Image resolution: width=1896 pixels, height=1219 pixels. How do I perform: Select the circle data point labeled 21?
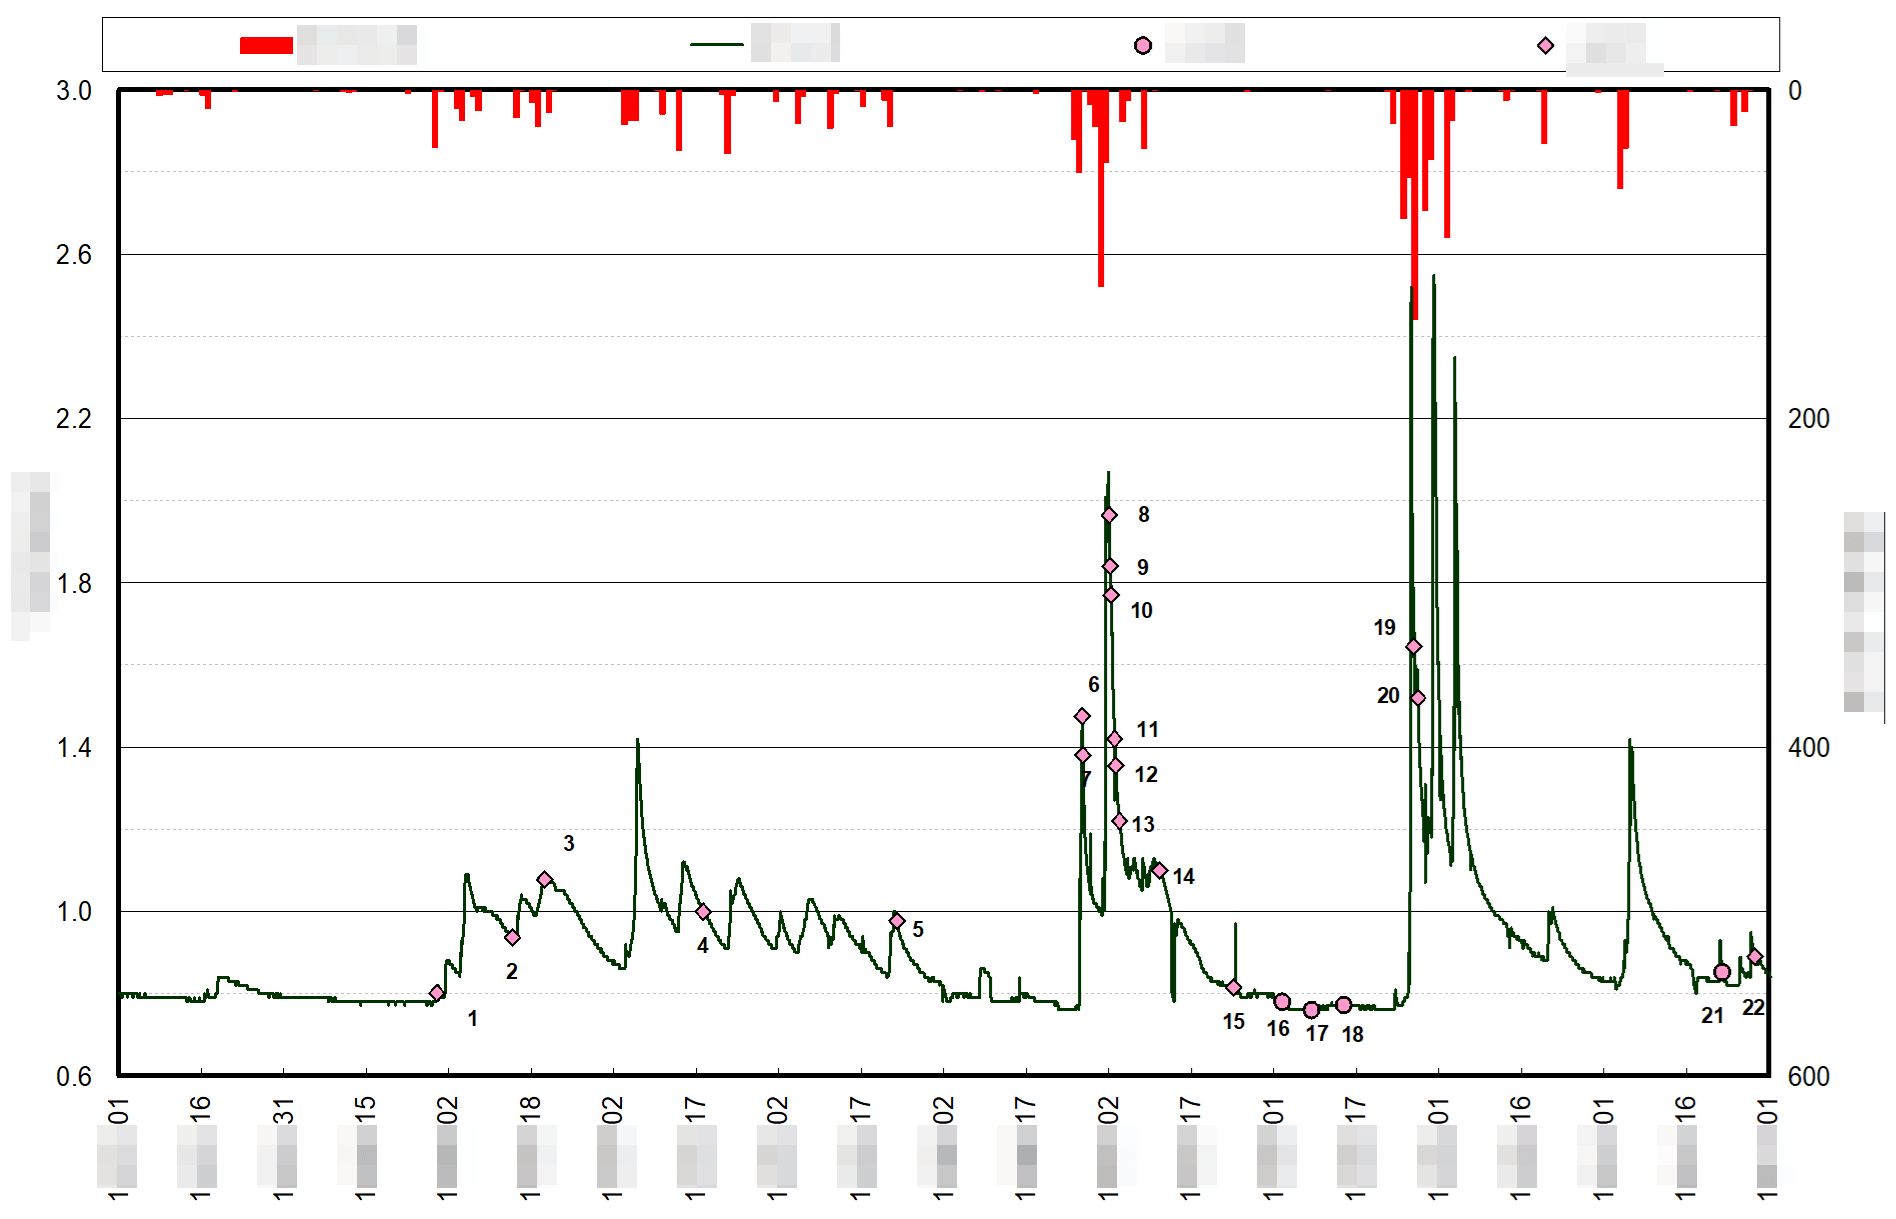click(x=1722, y=972)
